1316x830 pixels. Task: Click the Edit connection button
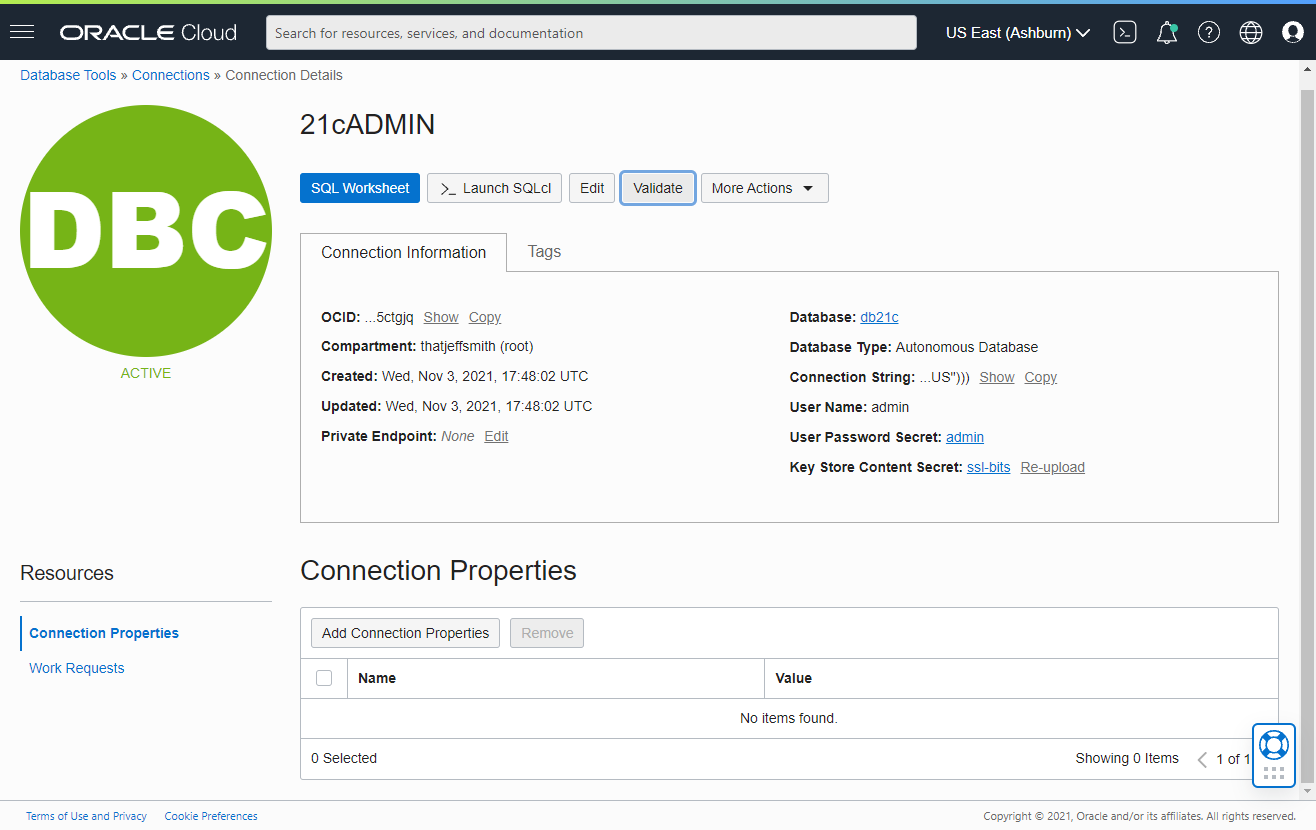[x=592, y=188]
